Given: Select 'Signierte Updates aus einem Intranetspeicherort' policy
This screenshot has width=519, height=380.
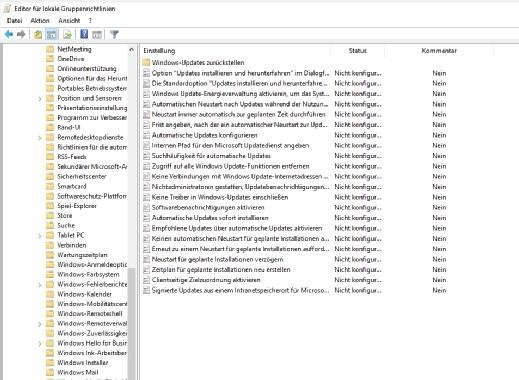Looking at the screenshot, I should [240, 290].
